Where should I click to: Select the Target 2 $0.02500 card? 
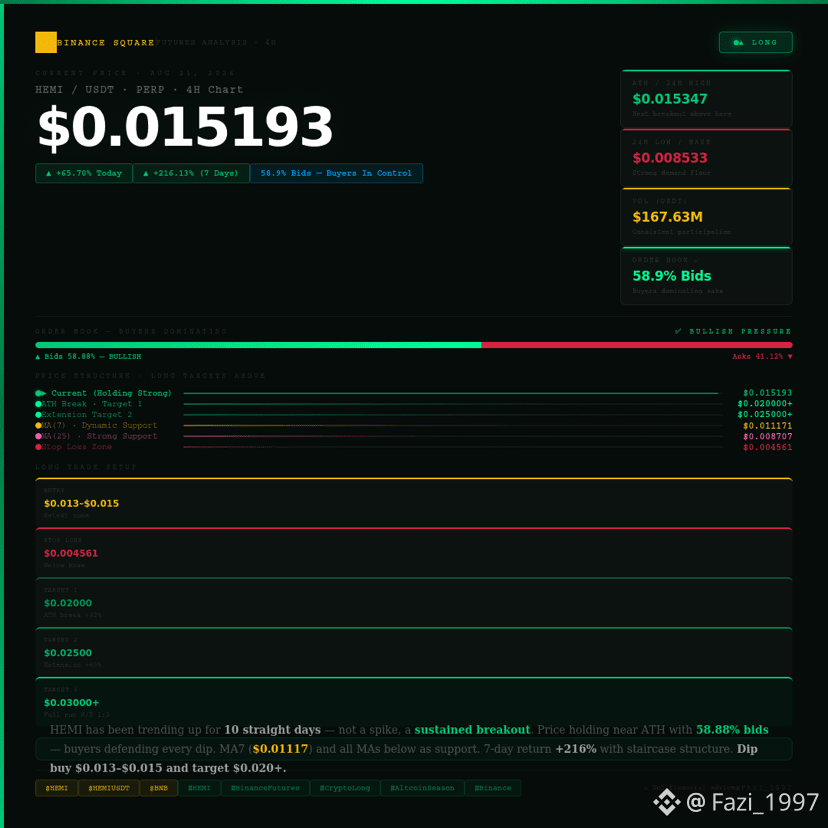click(x=414, y=652)
